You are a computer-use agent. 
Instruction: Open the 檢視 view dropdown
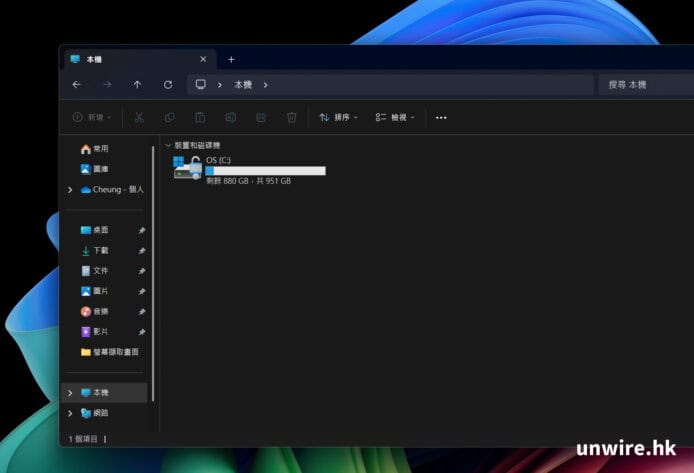click(395, 117)
